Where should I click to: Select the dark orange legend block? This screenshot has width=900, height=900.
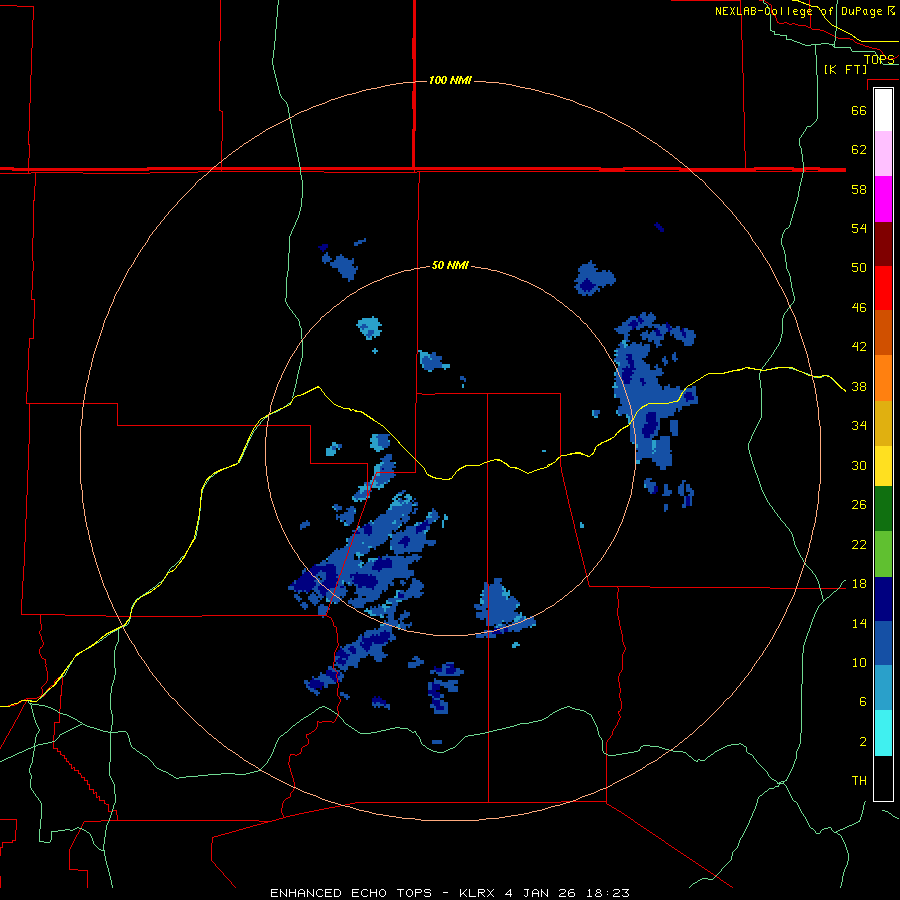click(x=883, y=333)
